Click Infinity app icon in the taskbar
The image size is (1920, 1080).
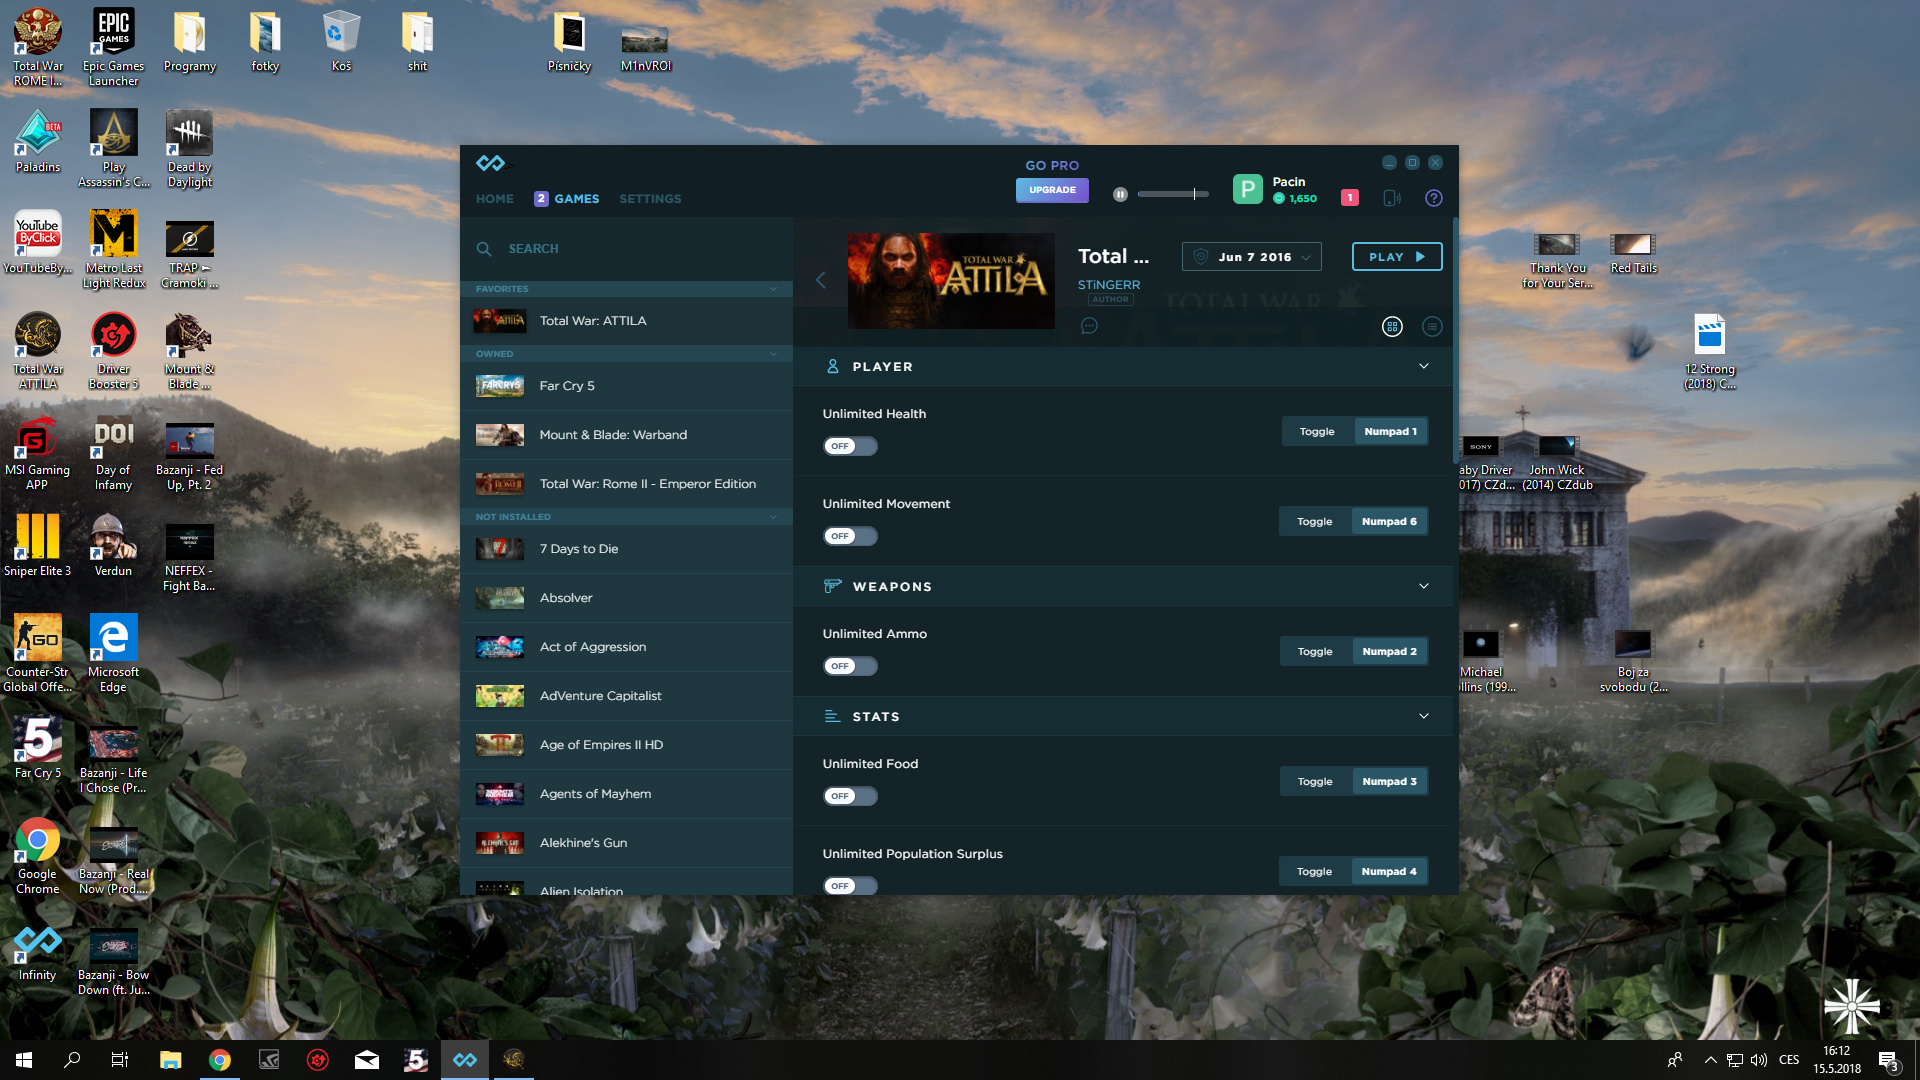coord(465,1059)
